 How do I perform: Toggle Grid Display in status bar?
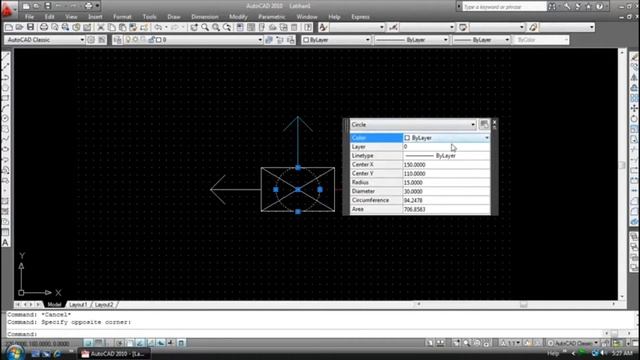[x=98, y=343]
